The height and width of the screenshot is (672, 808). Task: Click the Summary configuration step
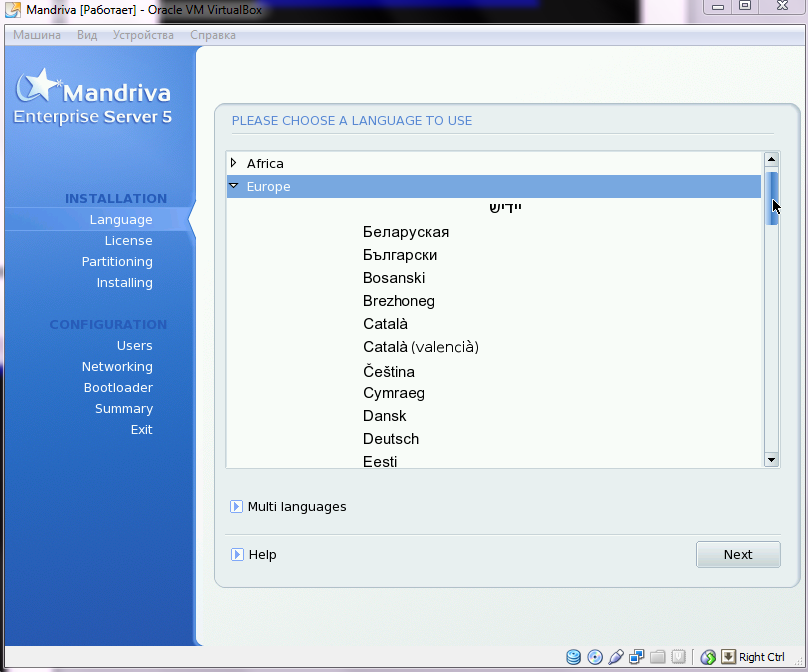coord(124,409)
